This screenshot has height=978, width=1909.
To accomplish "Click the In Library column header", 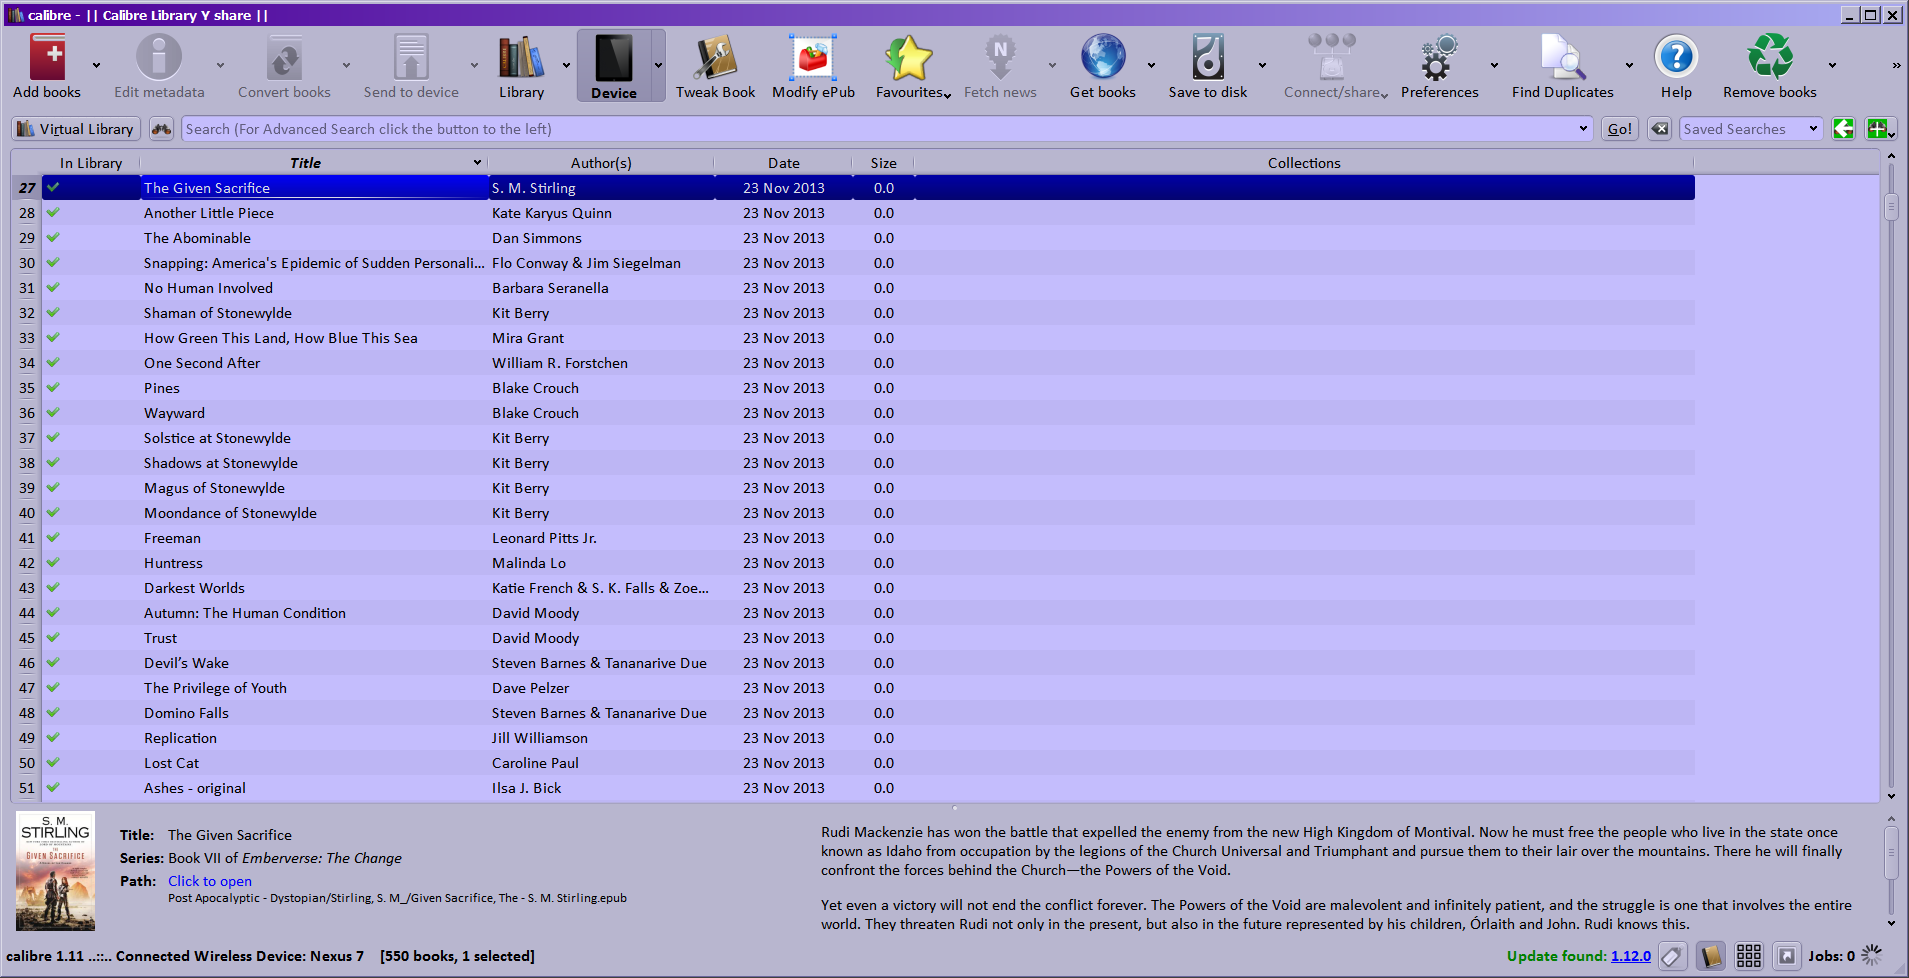I will pos(90,163).
